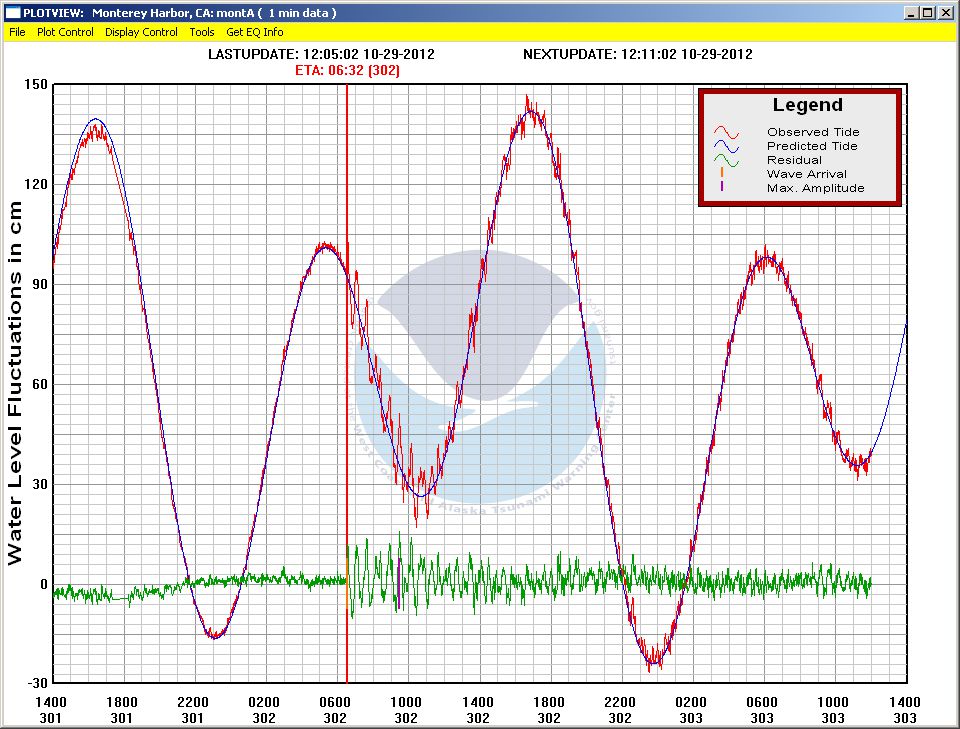This screenshot has width=960, height=729.
Task: Click the purple Max. Amplitude legend marker
Action: [722, 188]
